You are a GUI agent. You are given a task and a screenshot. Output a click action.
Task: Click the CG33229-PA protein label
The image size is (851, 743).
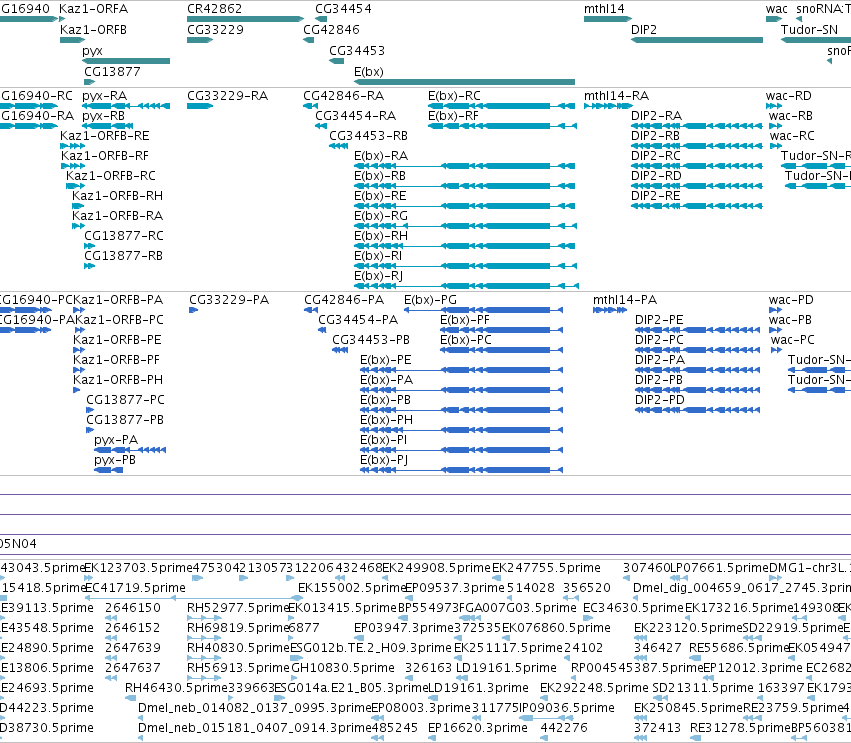(x=229, y=300)
